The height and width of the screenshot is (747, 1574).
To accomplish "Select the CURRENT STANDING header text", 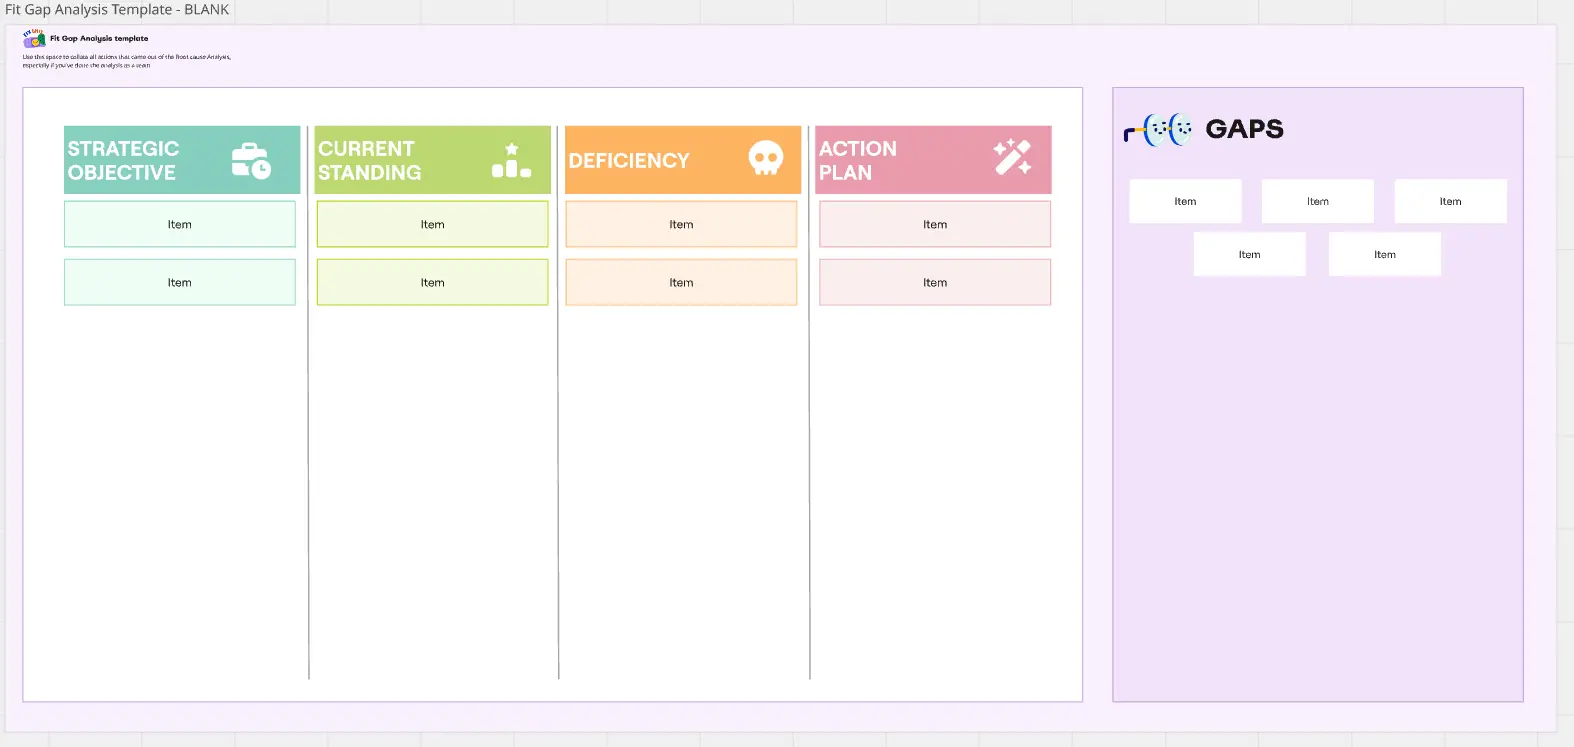I will 369,160.
